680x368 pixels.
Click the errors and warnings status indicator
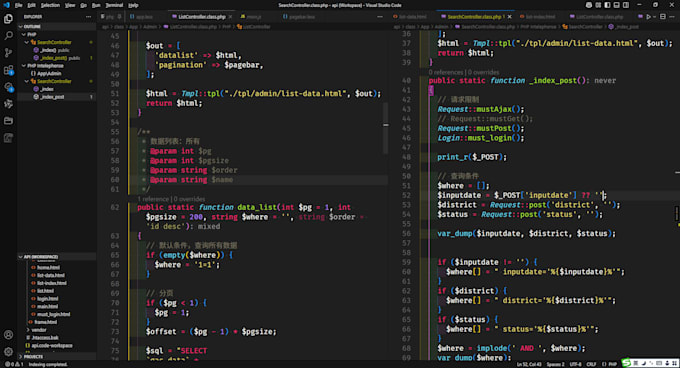point(14,365)
